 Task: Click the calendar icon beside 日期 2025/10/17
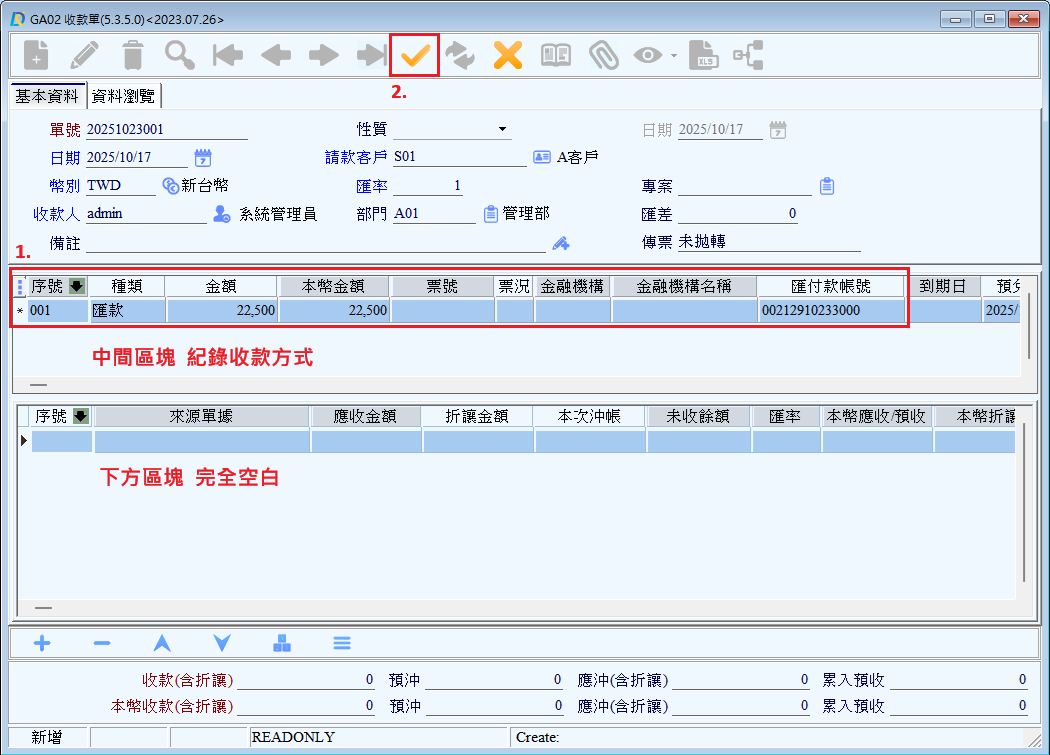click(x=203, y=158)
